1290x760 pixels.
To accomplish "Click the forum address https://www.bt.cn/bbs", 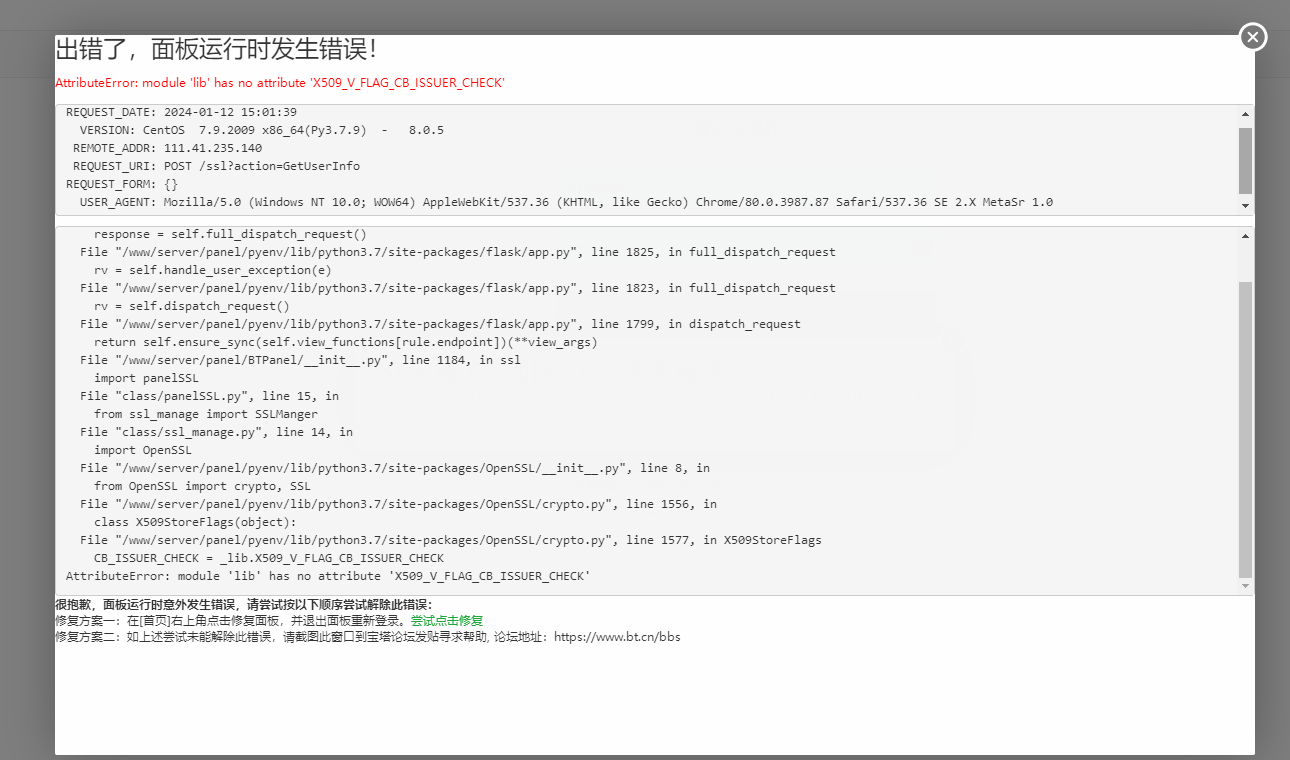I will (617, 637).
